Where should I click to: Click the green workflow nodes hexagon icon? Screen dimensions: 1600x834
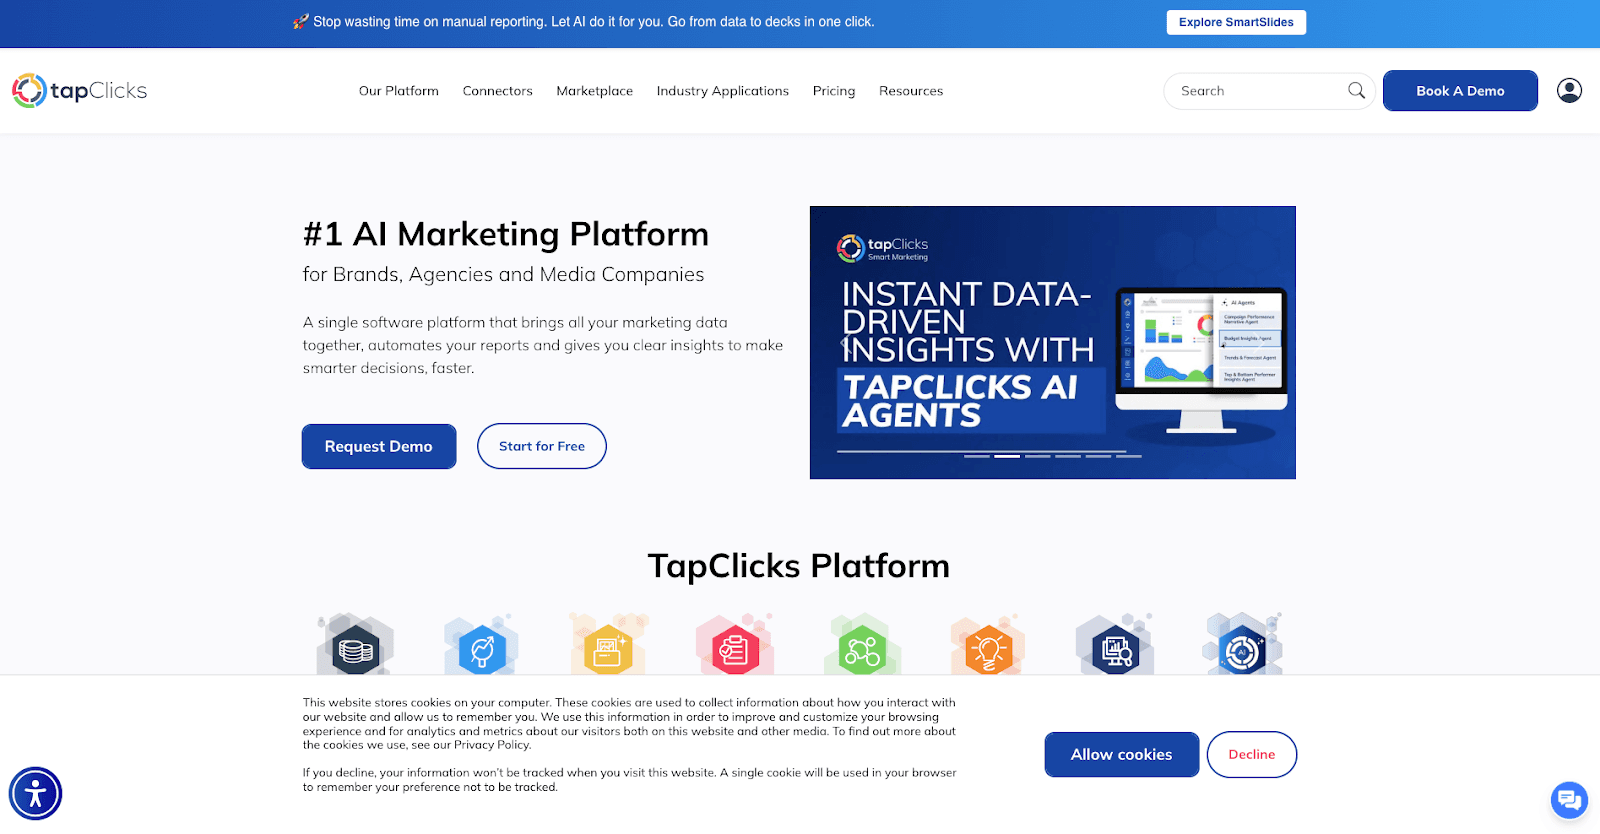coord(862,648)
